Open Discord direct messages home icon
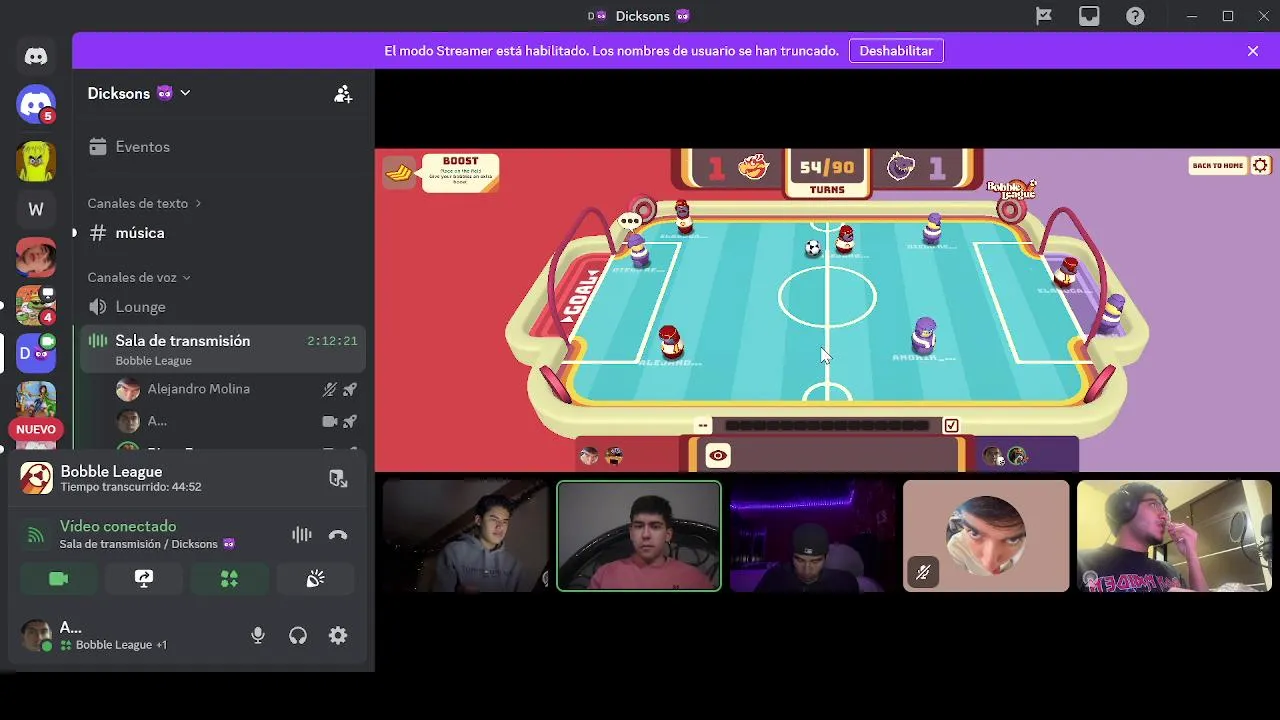The width and height of the screenshot is (1280, 720). (x=36, y=56)
